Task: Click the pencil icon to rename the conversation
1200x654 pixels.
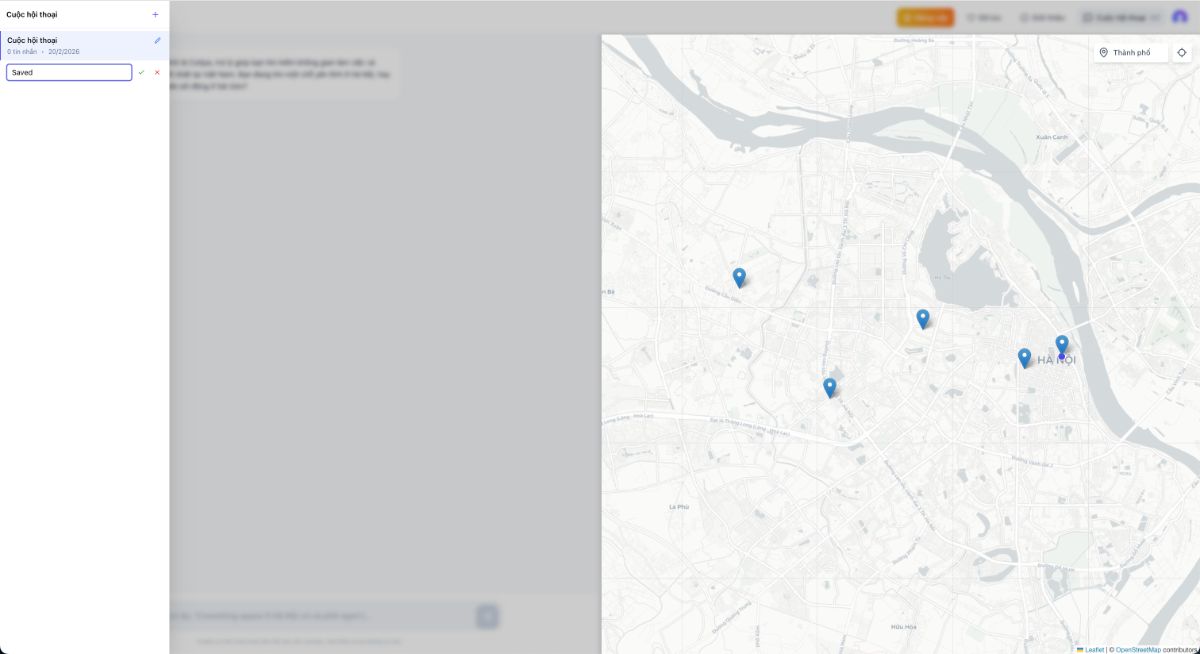Action: [157, 40]
